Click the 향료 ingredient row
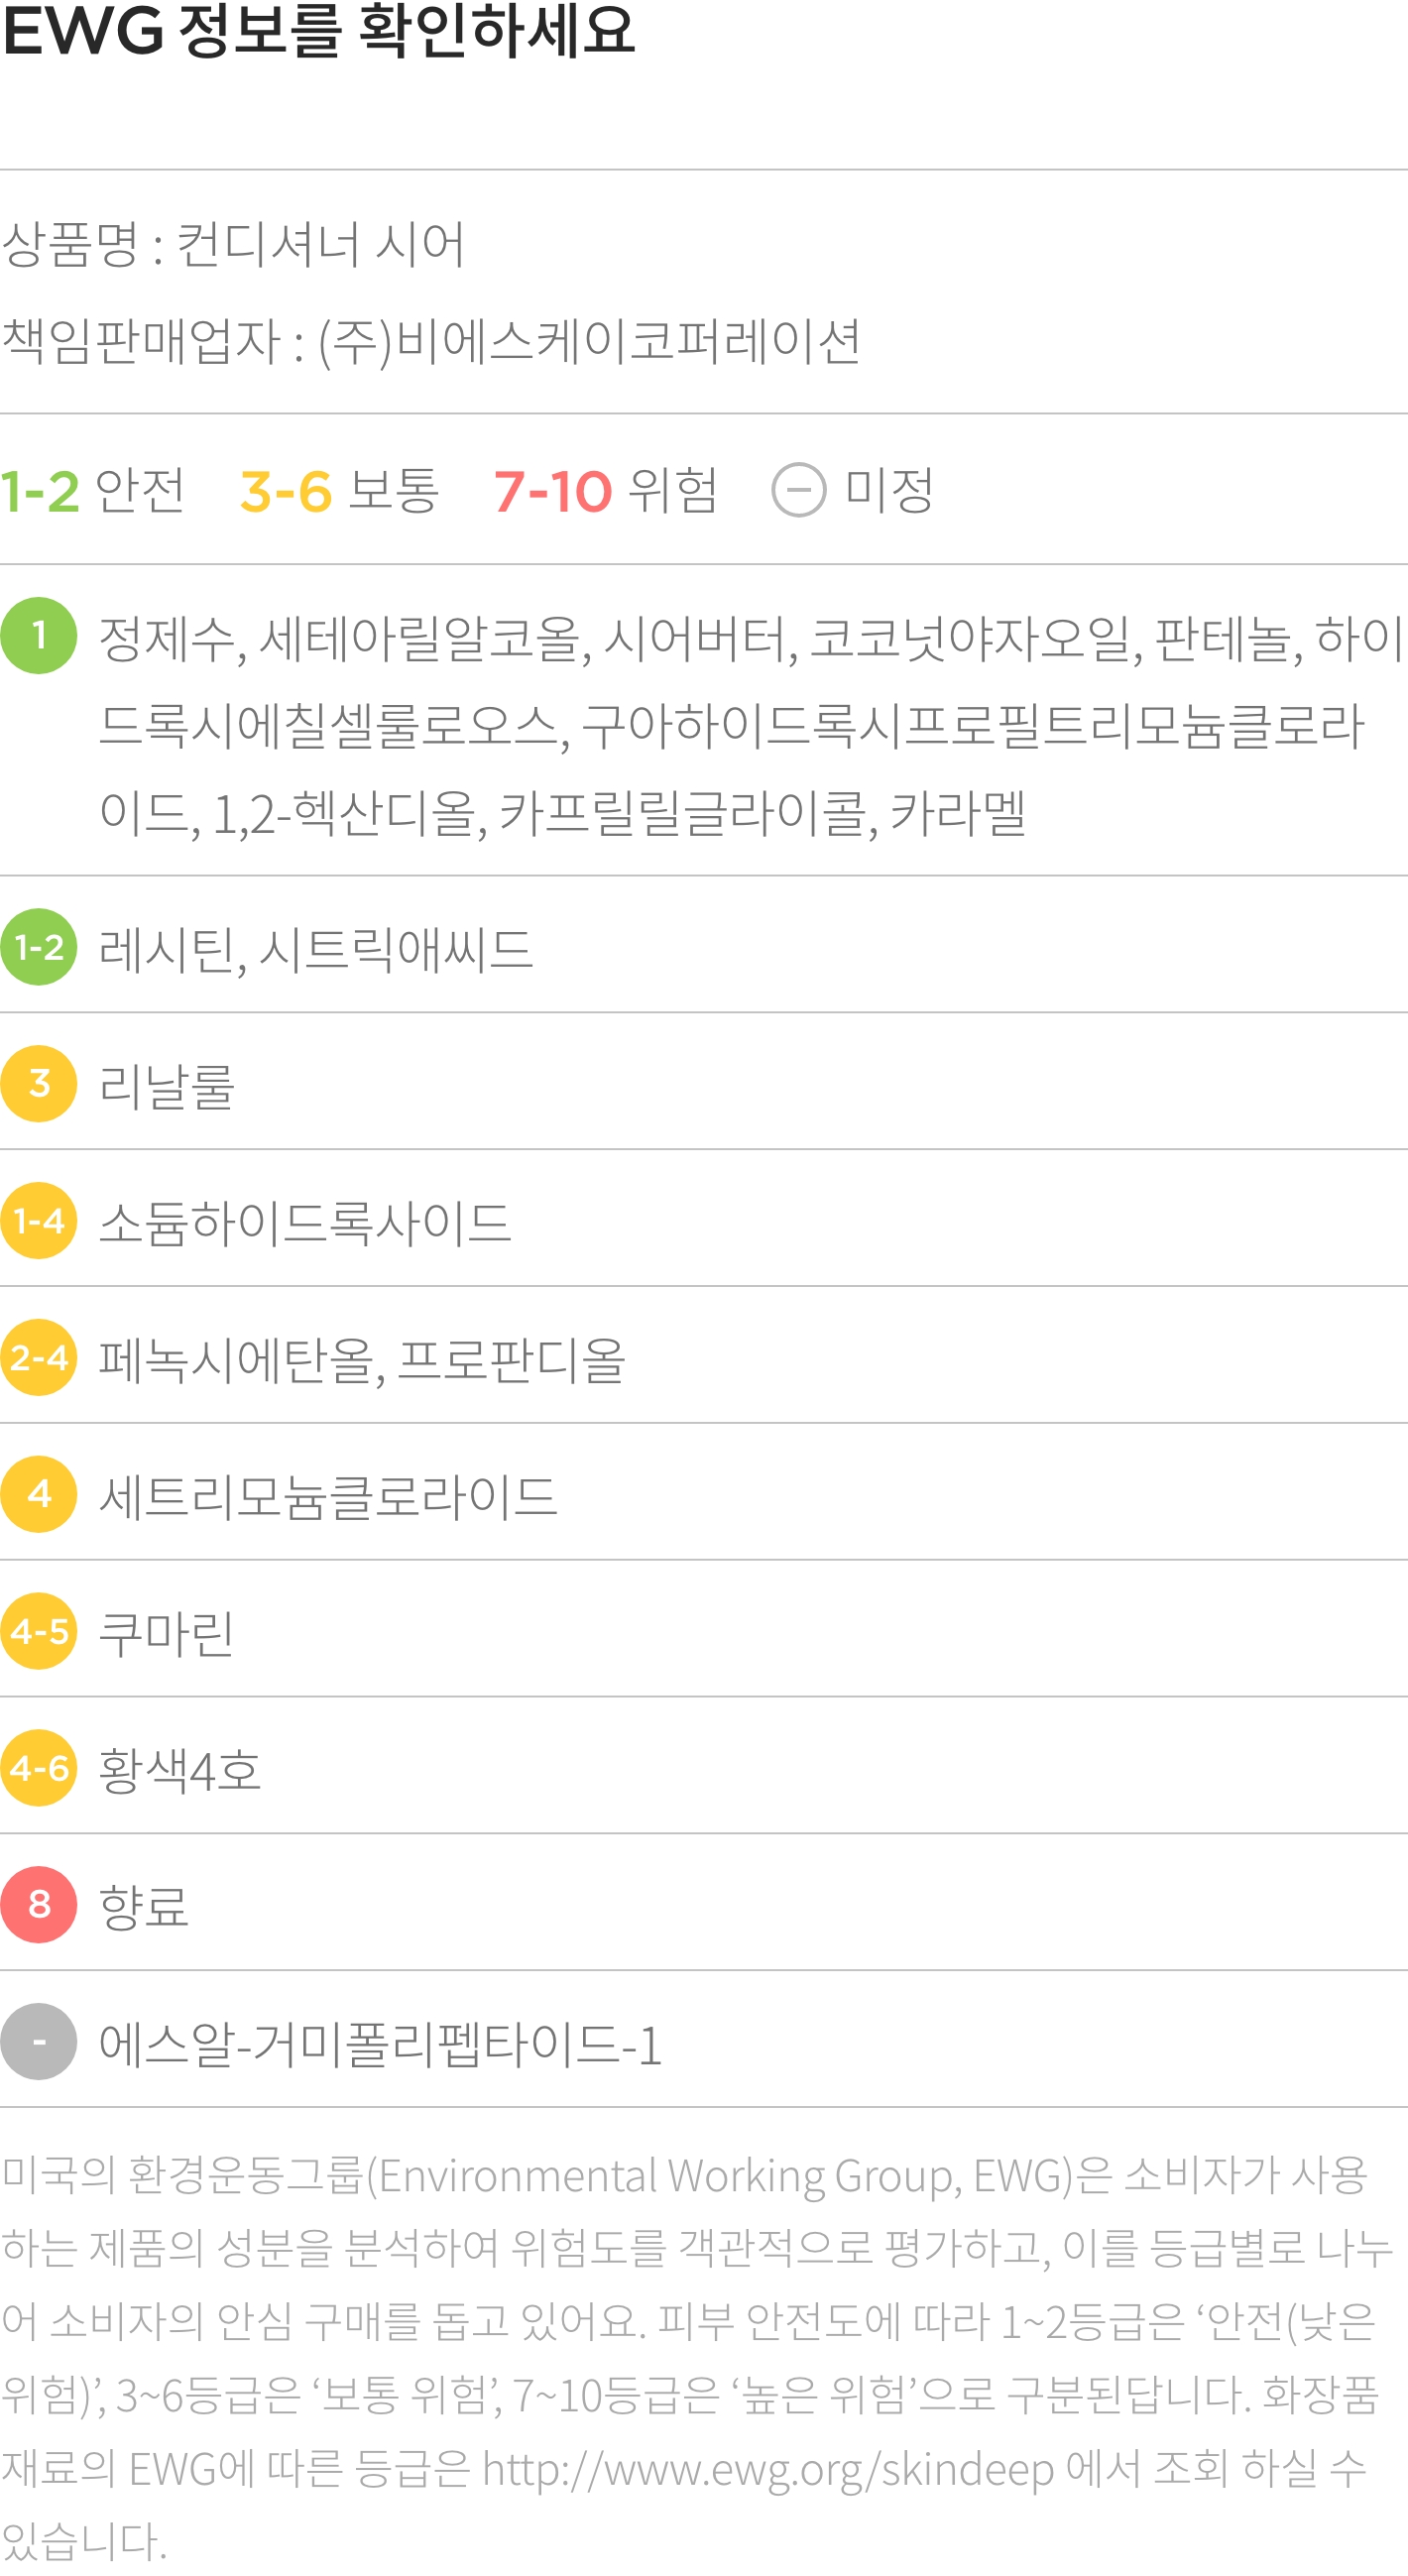Screen dimensions: 1408x2576 point(704,1904)
